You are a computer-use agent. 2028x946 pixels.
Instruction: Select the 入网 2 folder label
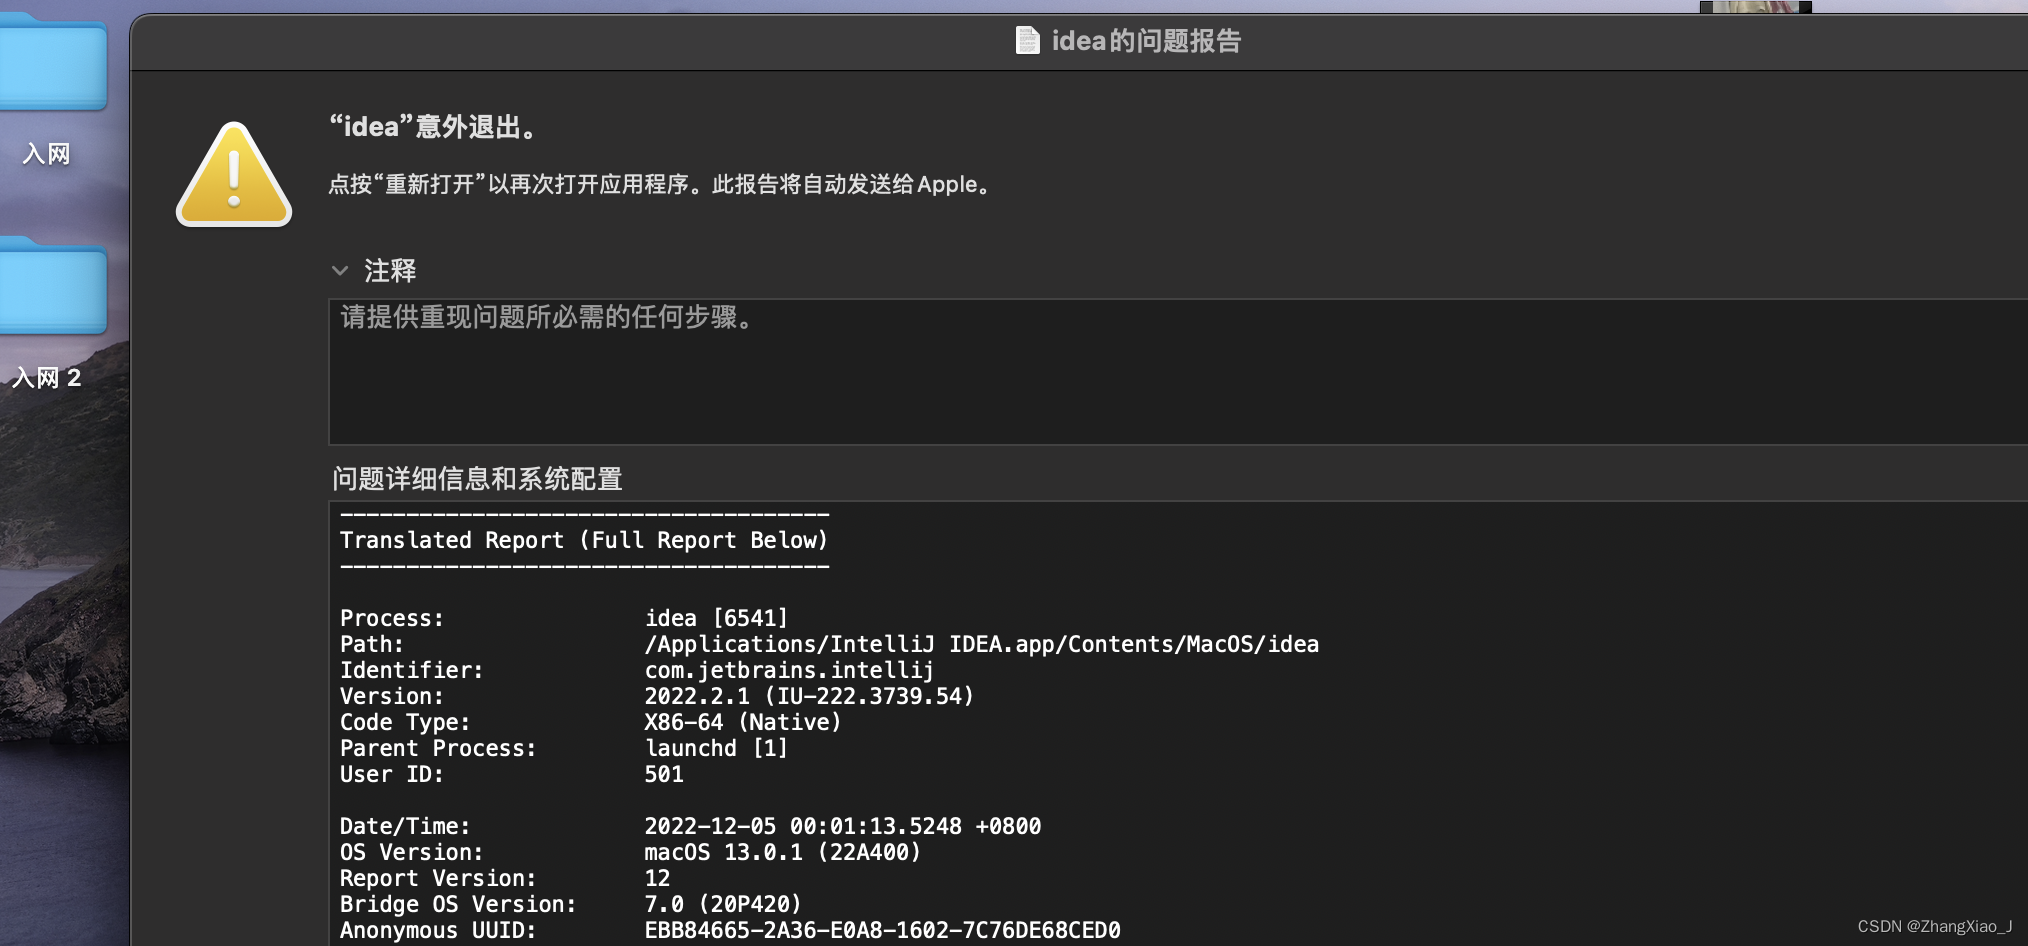tap(46, 378)
